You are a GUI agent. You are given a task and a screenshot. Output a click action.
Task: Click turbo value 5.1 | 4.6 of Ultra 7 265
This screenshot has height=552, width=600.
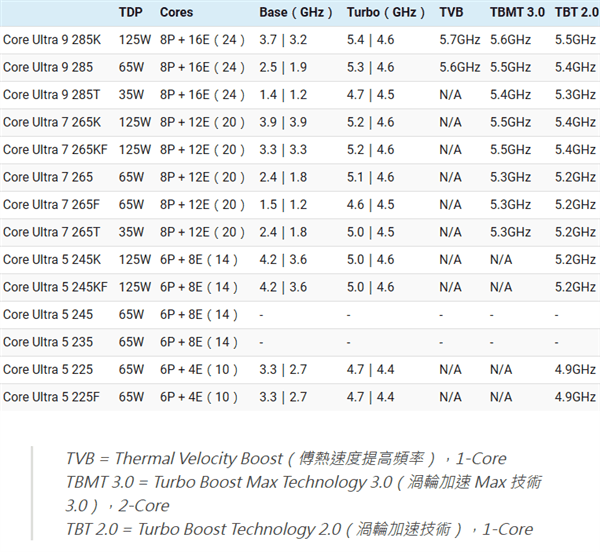pos(370,177)
